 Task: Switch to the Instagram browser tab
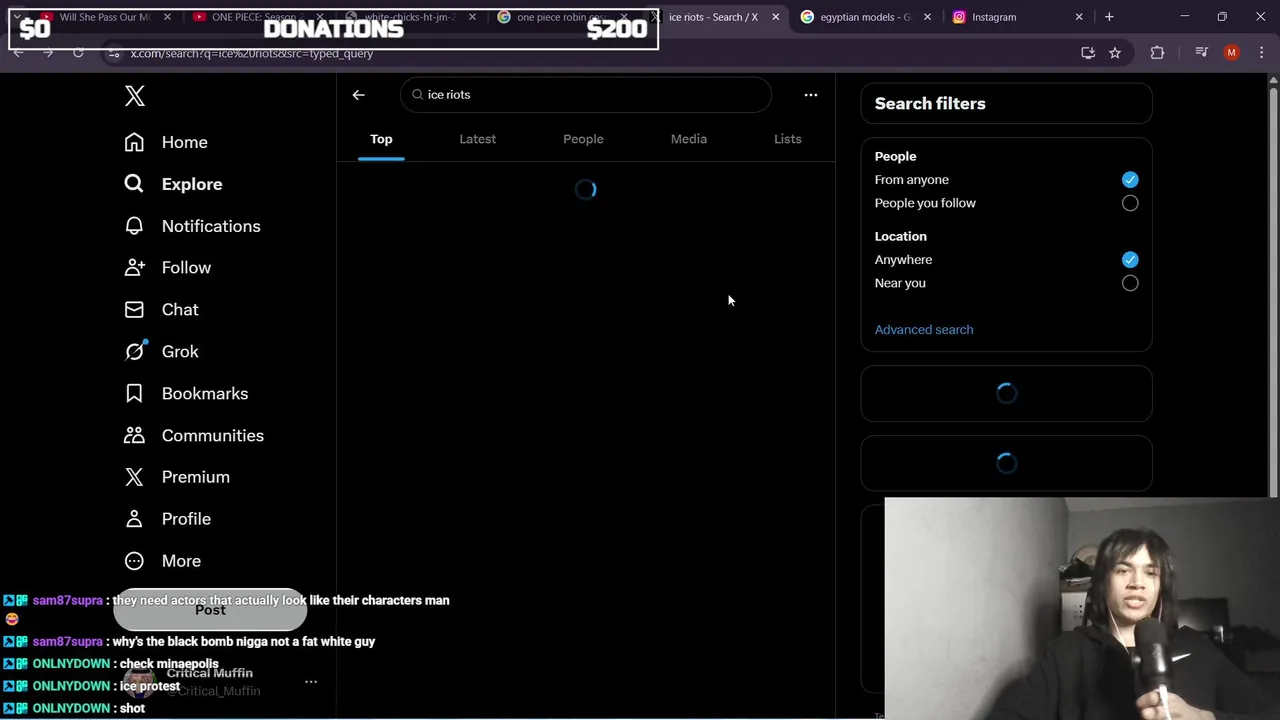1017,17
